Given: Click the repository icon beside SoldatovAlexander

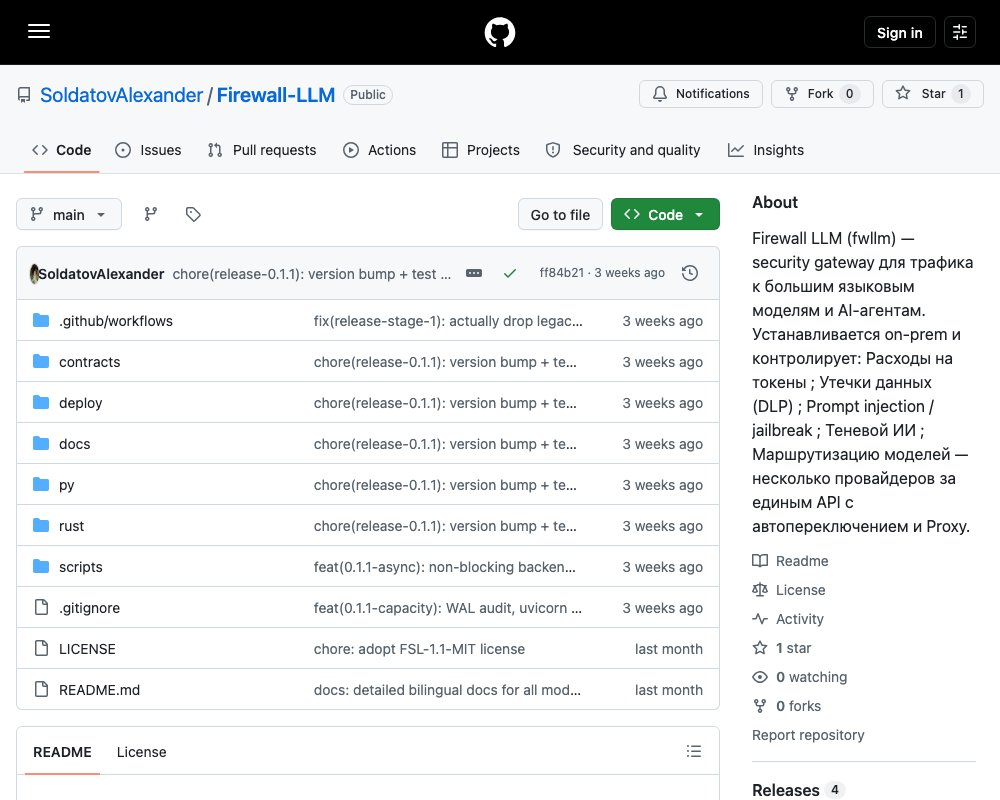Looking at the screenshot, I should (x=24, y=95).
